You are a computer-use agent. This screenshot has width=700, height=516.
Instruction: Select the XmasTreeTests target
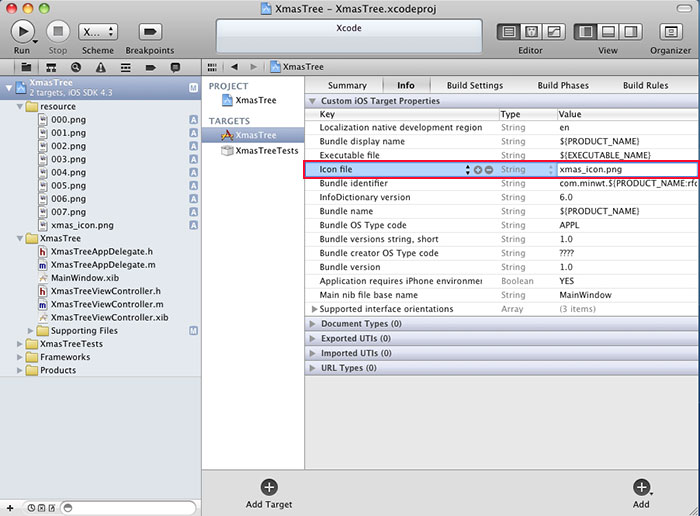pyautogui.click(x=267, y=151)
